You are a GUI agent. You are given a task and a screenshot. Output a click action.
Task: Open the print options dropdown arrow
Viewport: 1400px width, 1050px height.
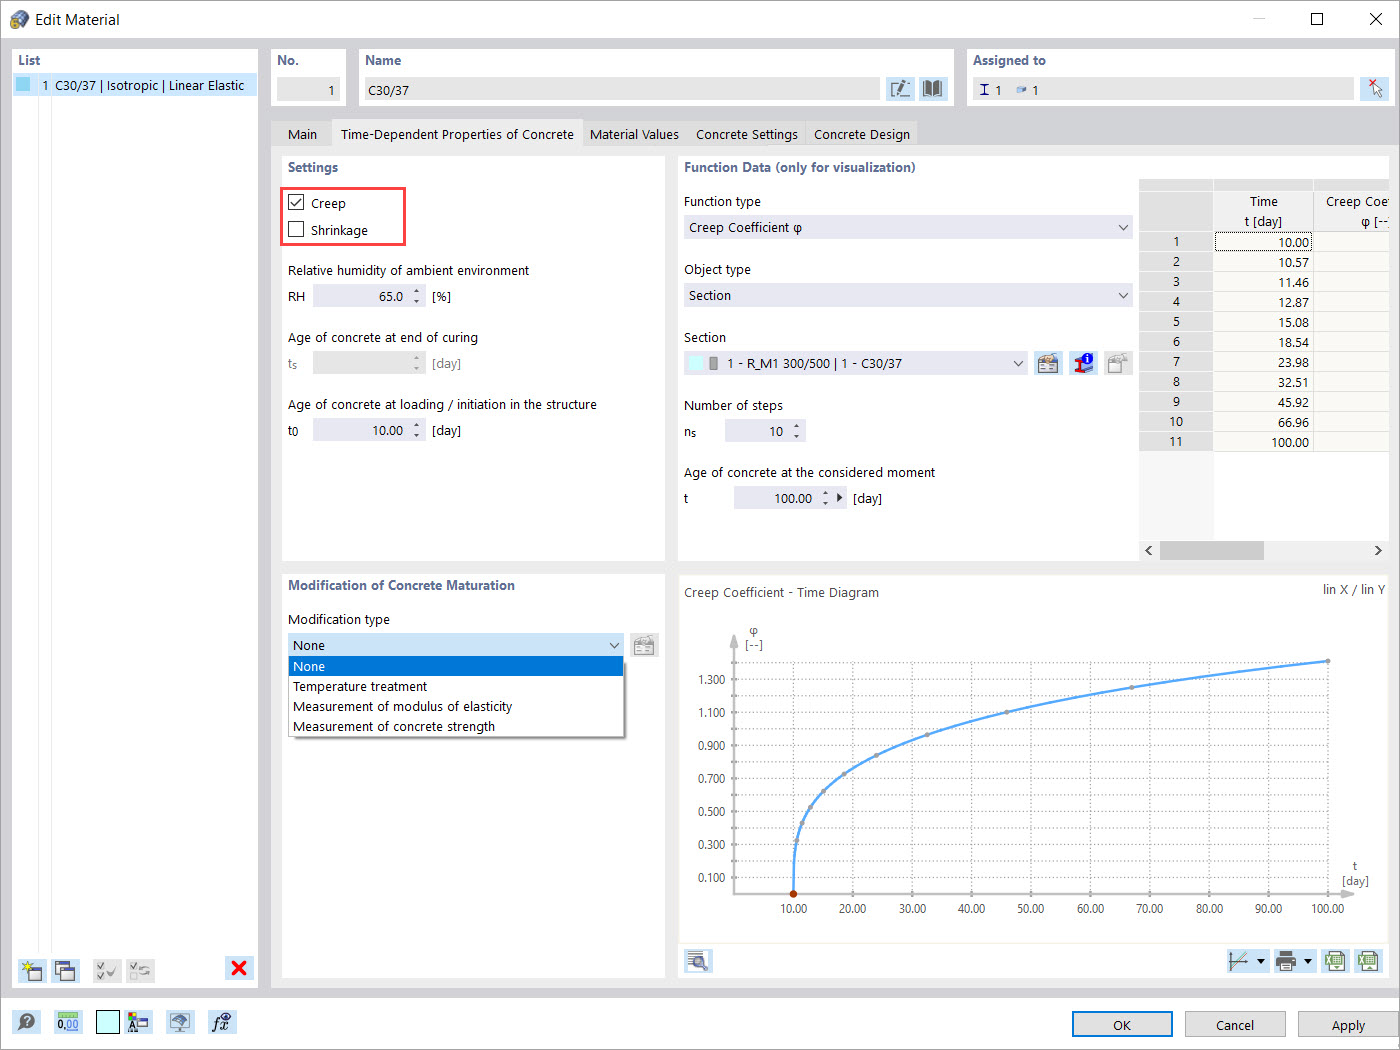1308,962
